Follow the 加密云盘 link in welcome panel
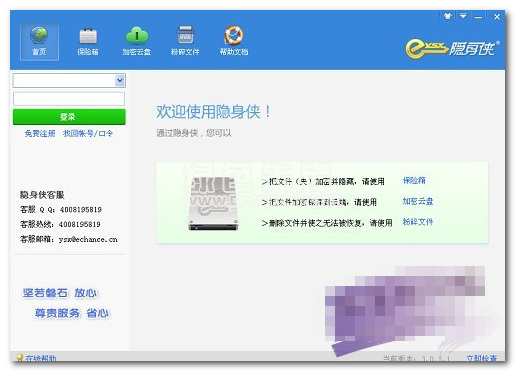The height and width of the screenshot is (372, 516). coord(418,201)
